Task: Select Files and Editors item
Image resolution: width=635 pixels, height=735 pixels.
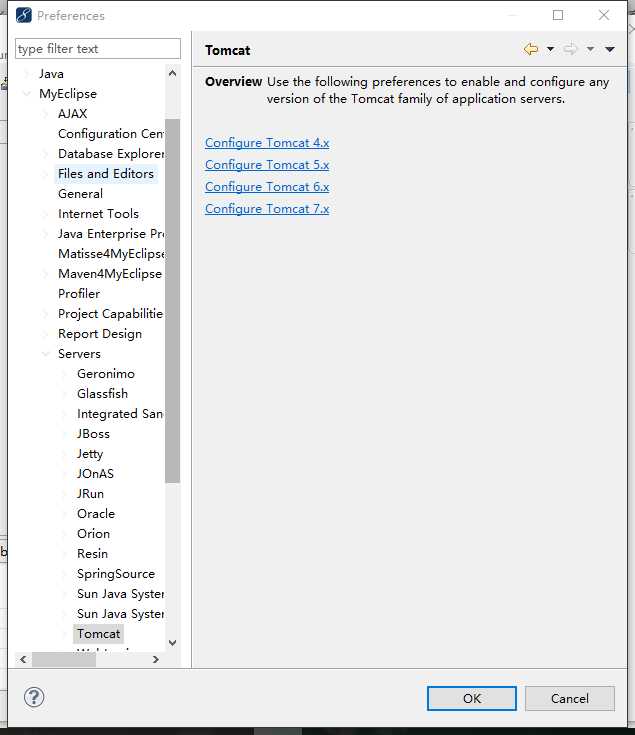Action: 106,174
